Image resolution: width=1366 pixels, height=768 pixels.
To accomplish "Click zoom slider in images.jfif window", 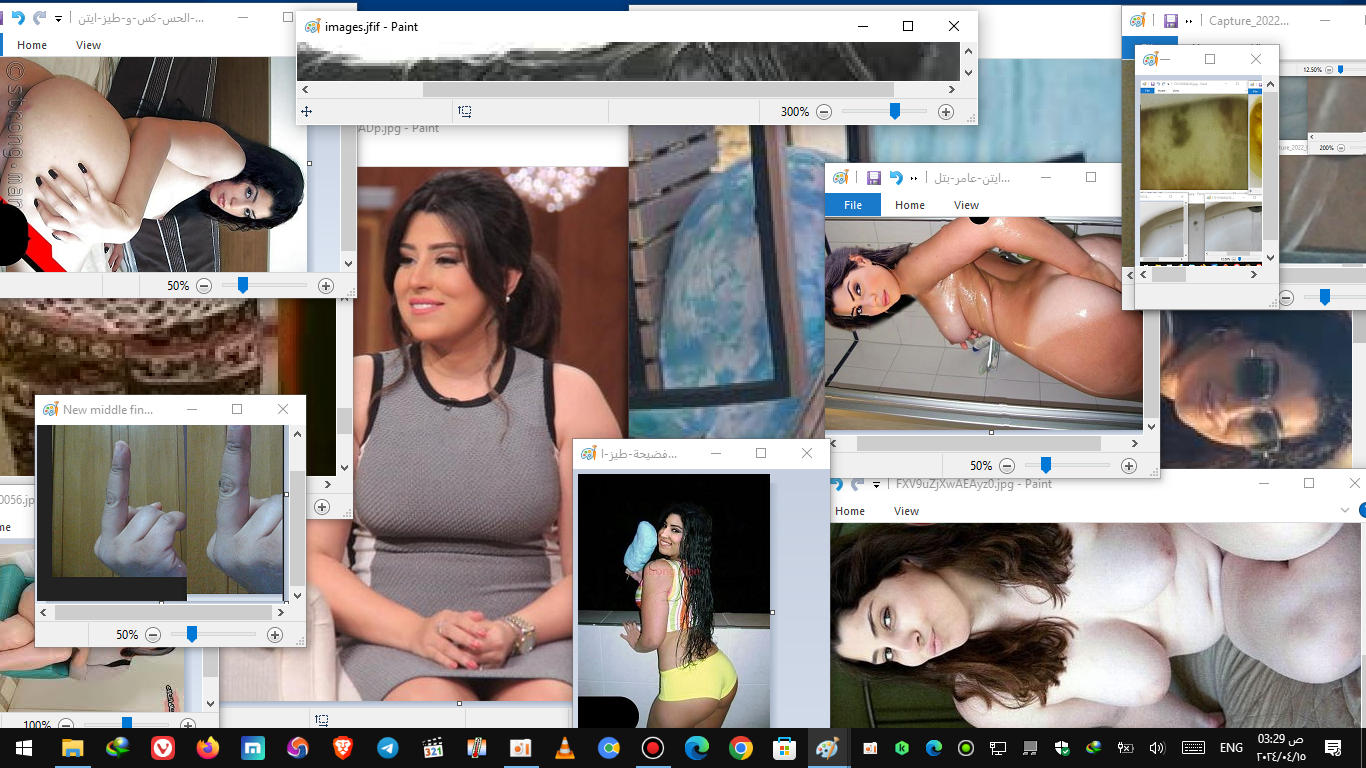I will coord(895,112).
